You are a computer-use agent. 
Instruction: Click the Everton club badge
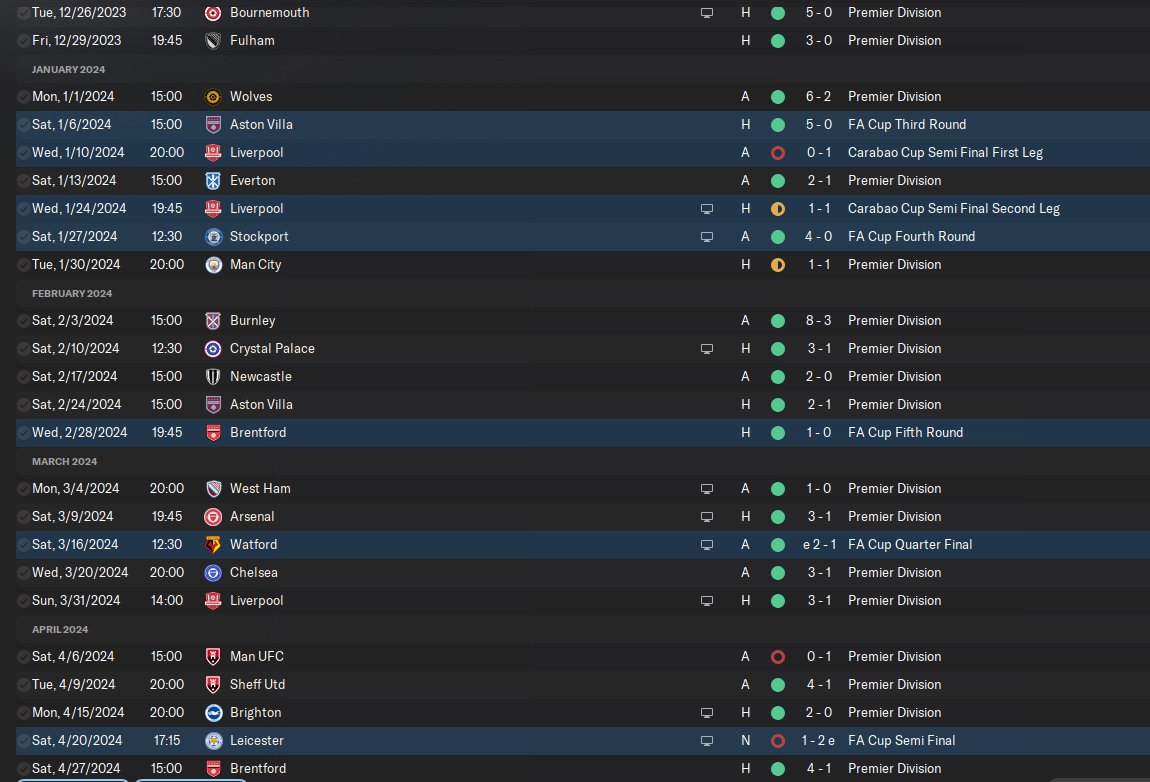click(212, 181)
